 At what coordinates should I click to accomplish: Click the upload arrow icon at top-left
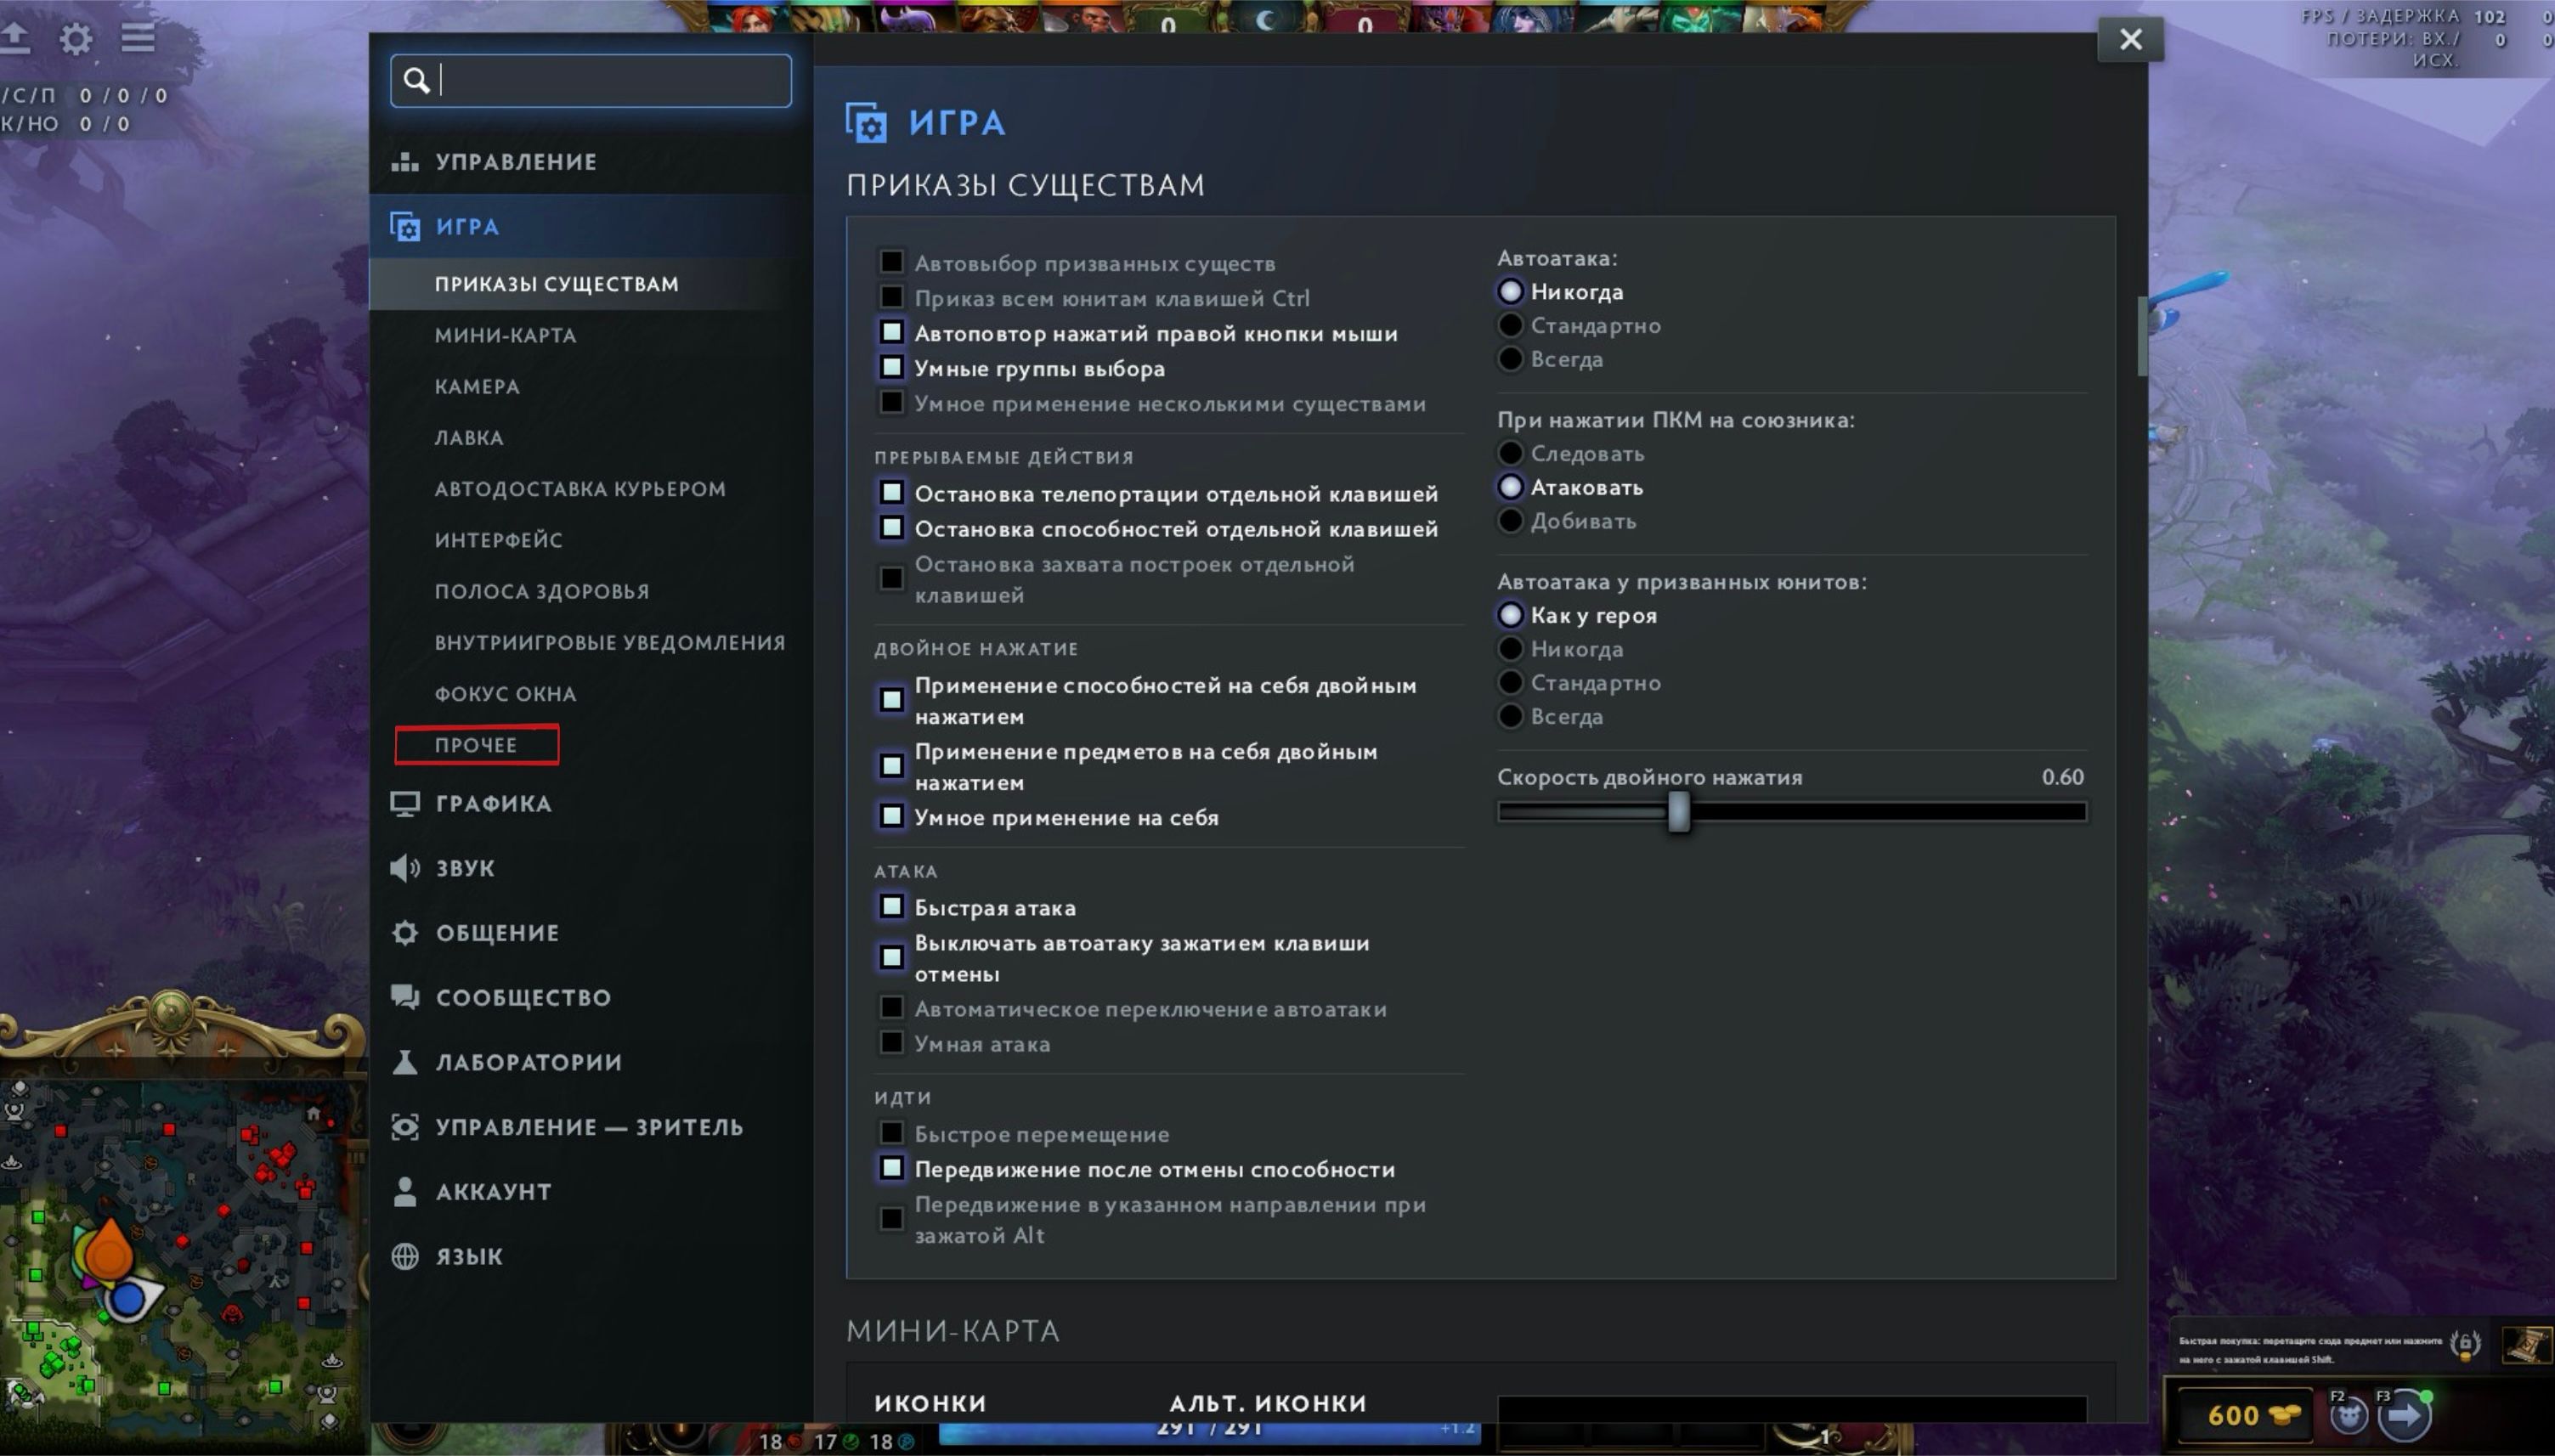[15, 38]
